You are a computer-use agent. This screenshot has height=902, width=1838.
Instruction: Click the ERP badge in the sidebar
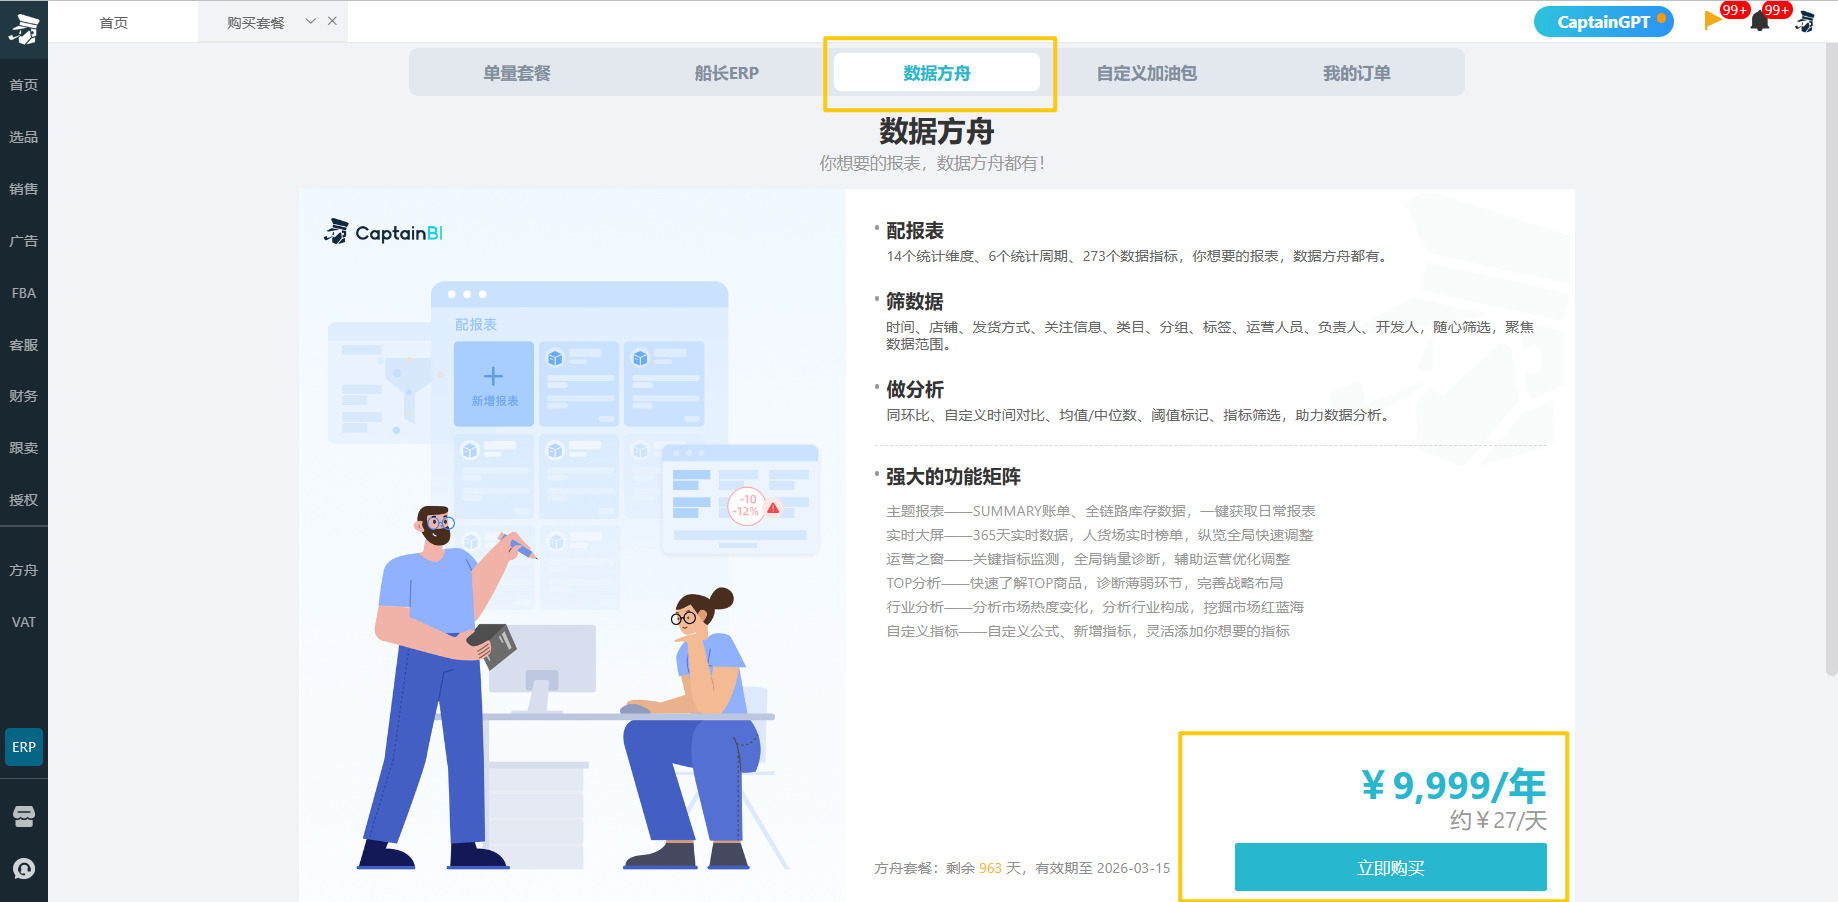pos(24,747)
